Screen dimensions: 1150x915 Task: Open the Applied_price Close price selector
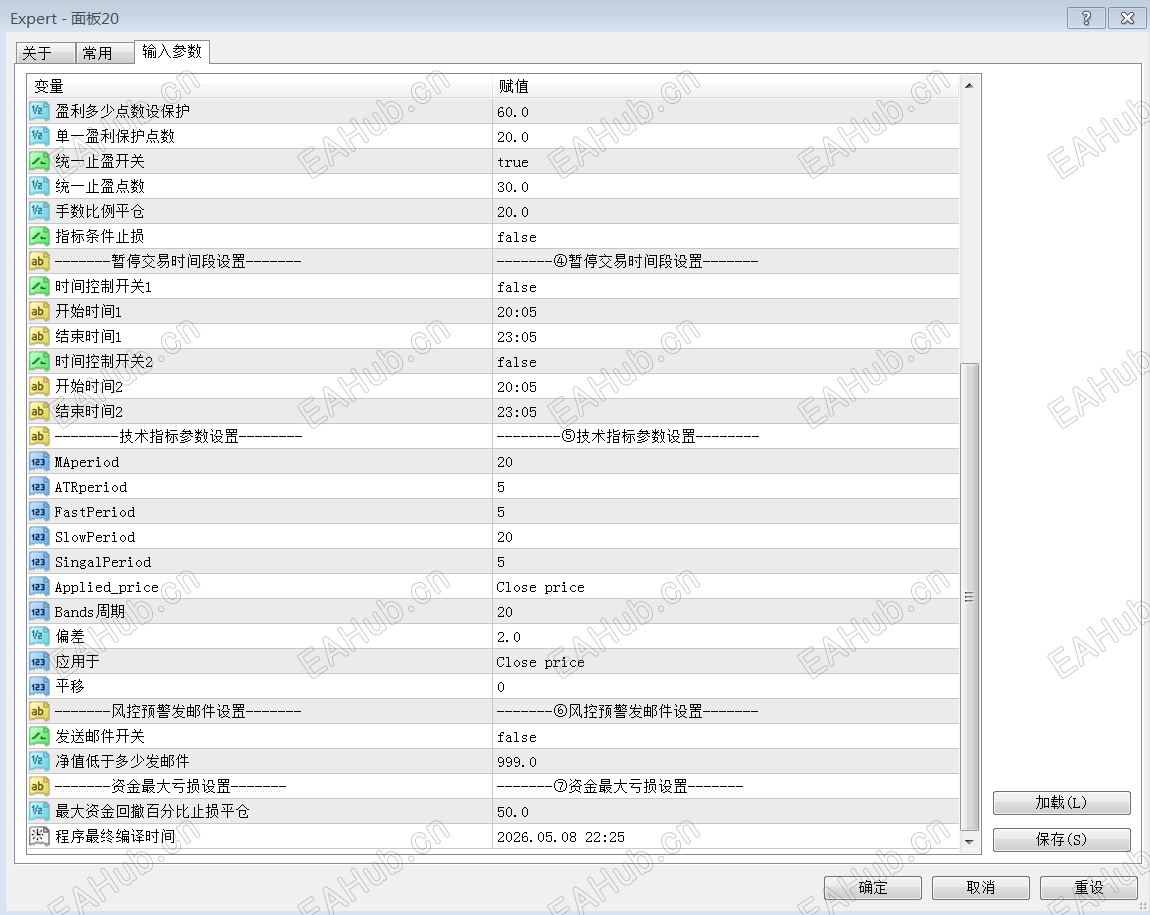coord(725,587)
